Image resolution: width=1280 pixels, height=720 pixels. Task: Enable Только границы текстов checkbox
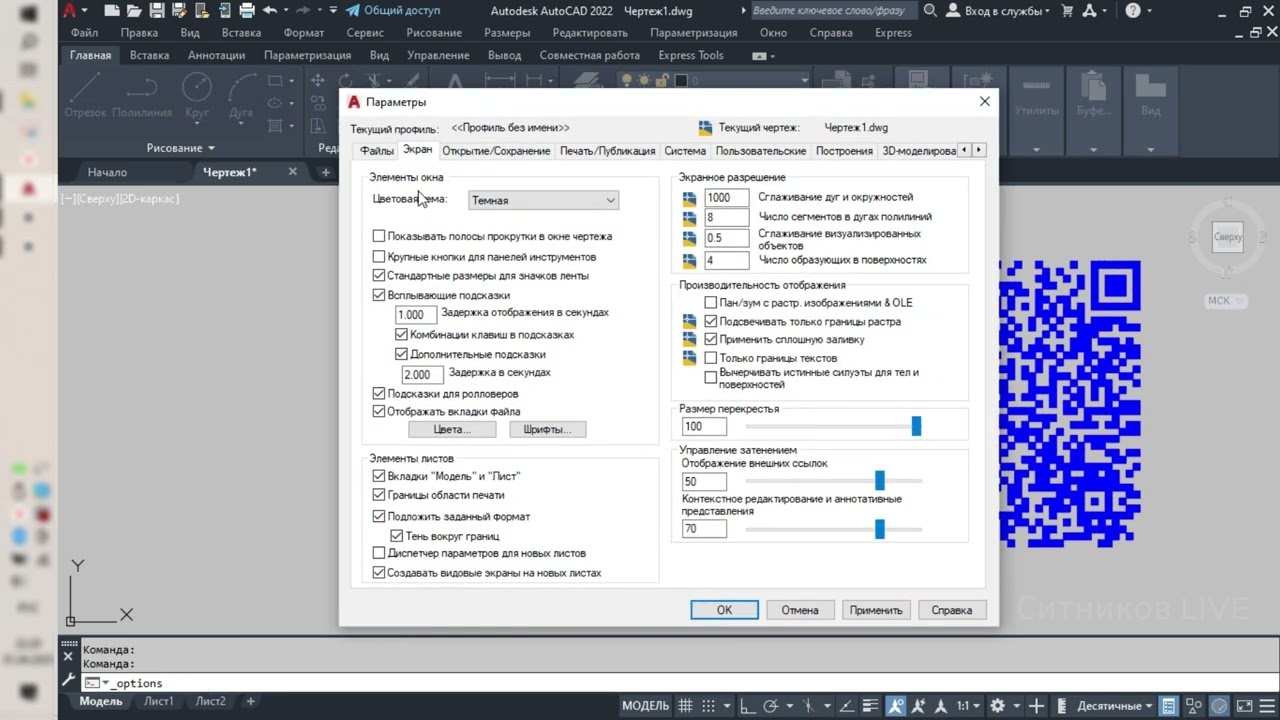coord(711,358)
